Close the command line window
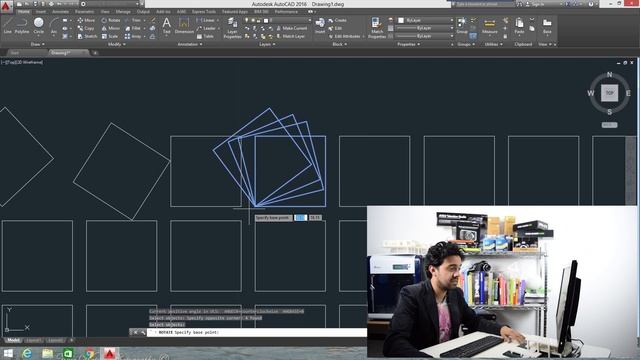The height and width of the screenshot is (360, 640). [135, 333]
